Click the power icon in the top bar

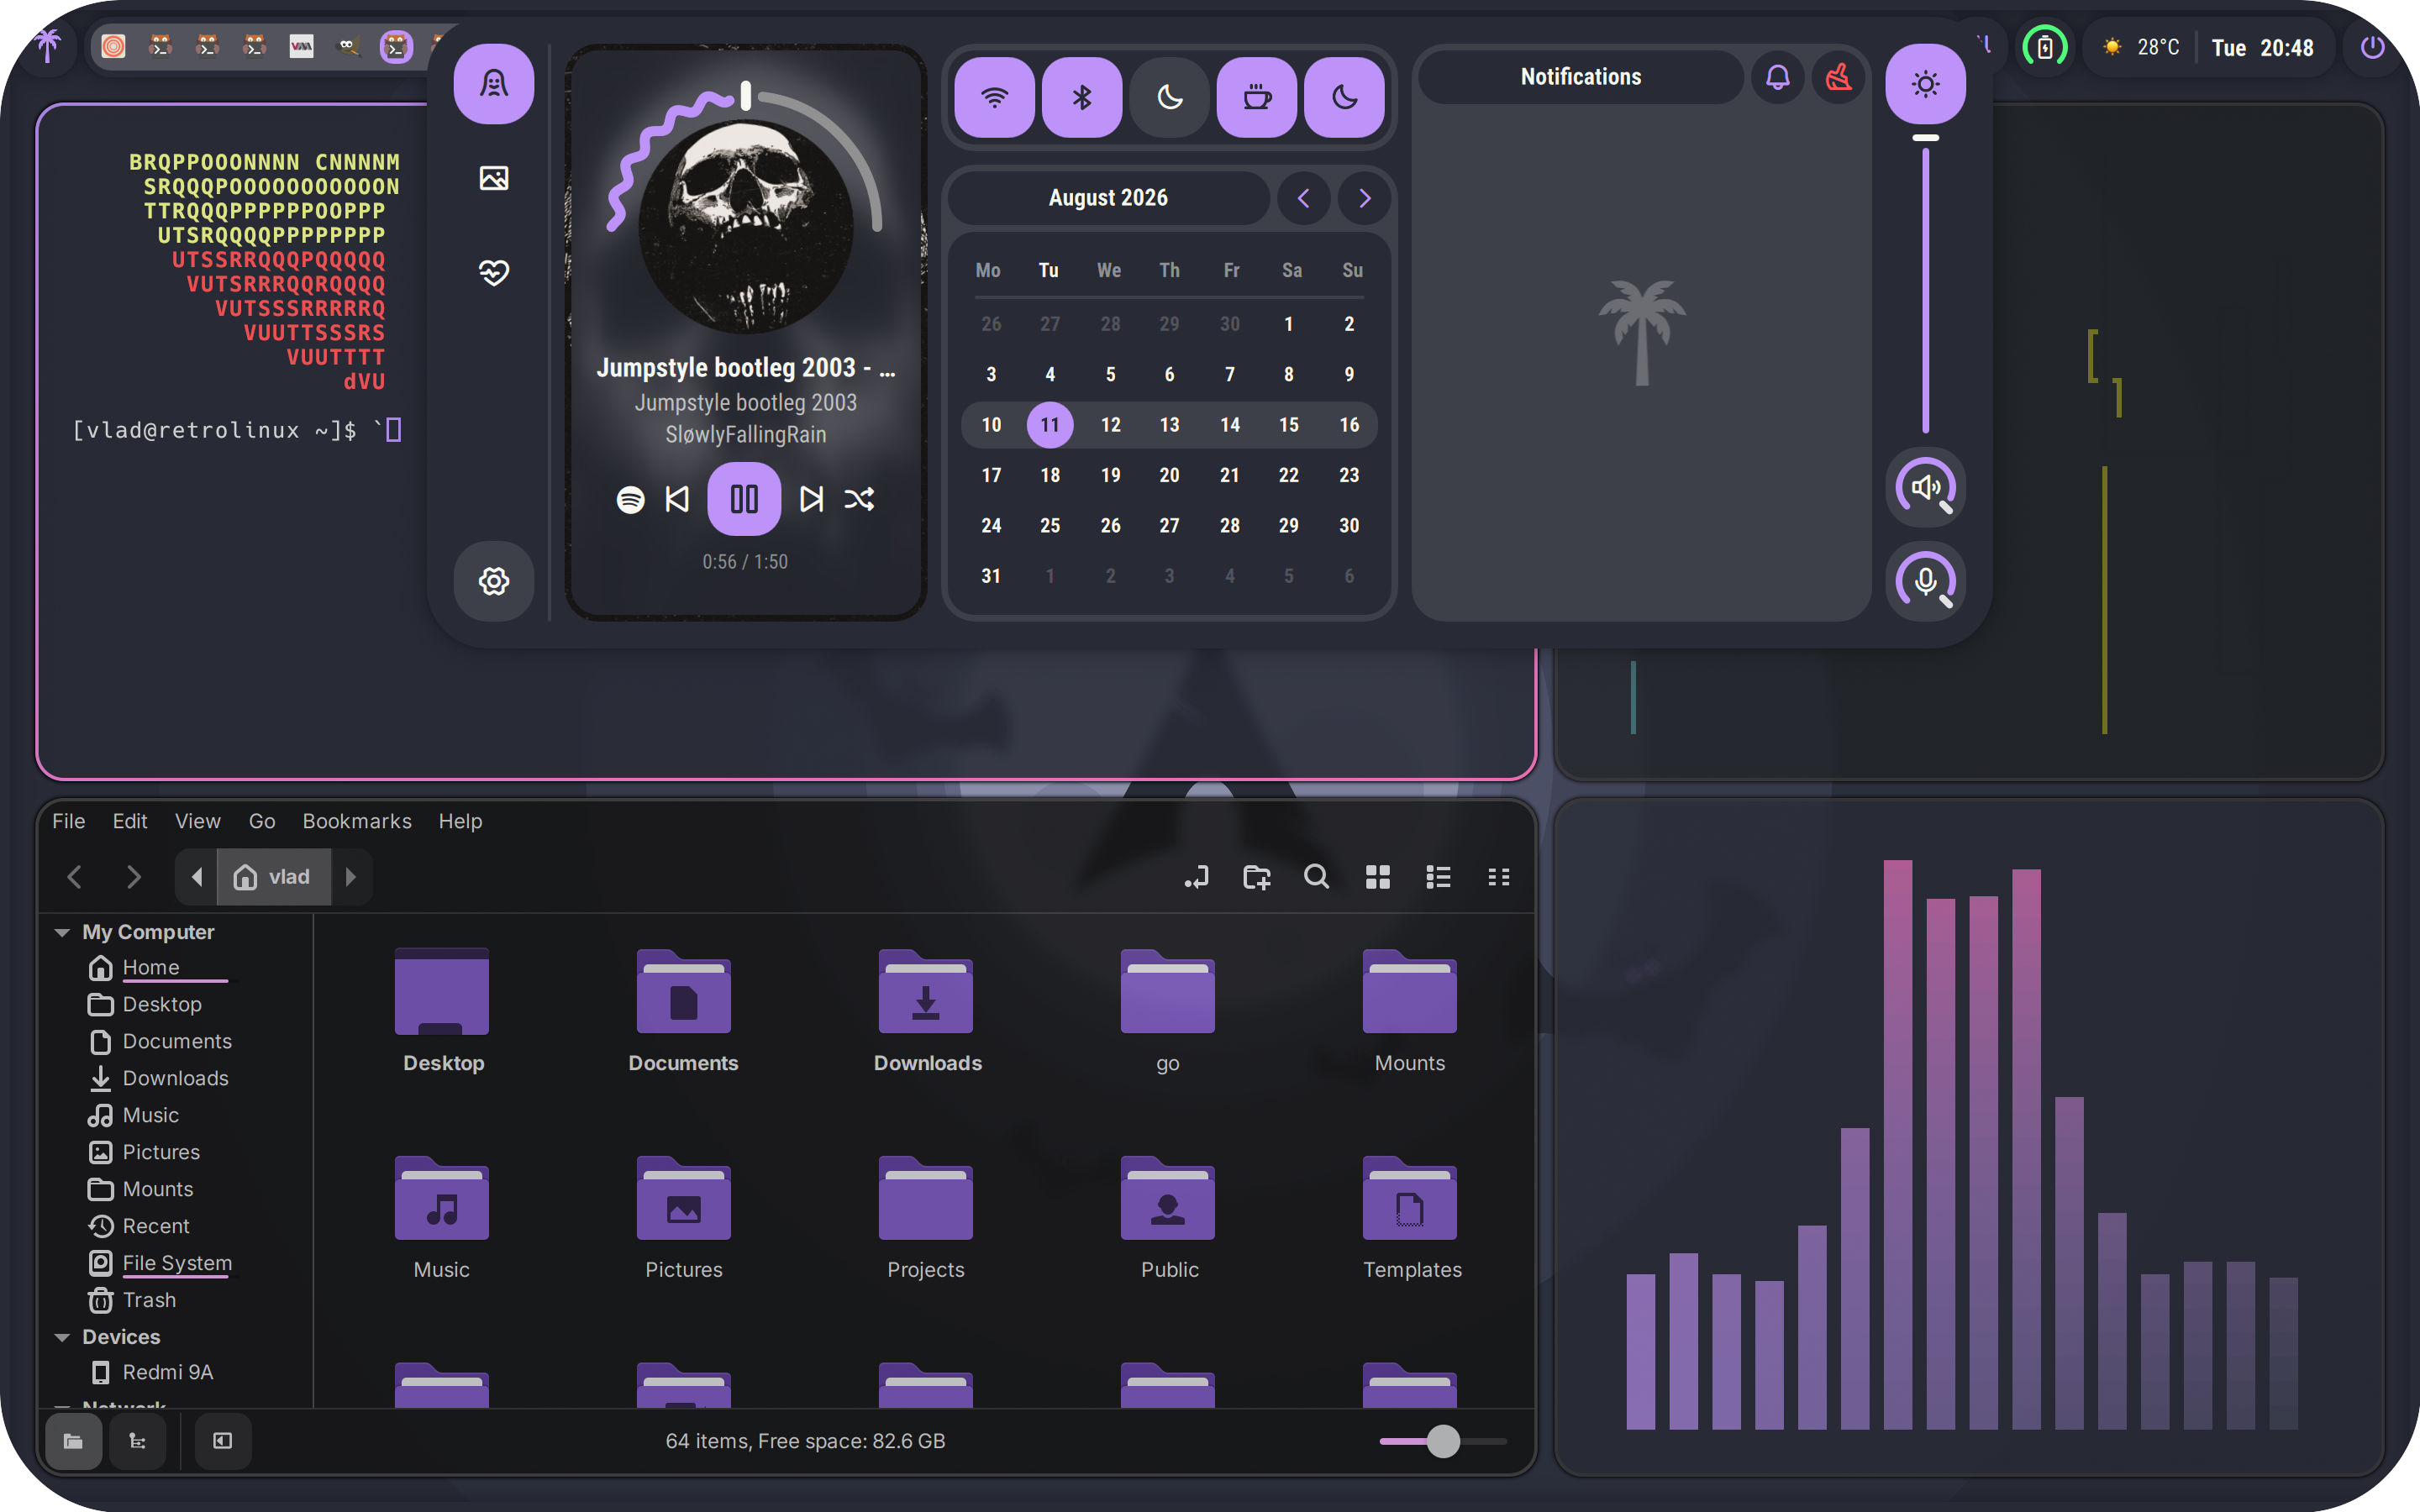pyautogui.click(x=2371, y=47)
